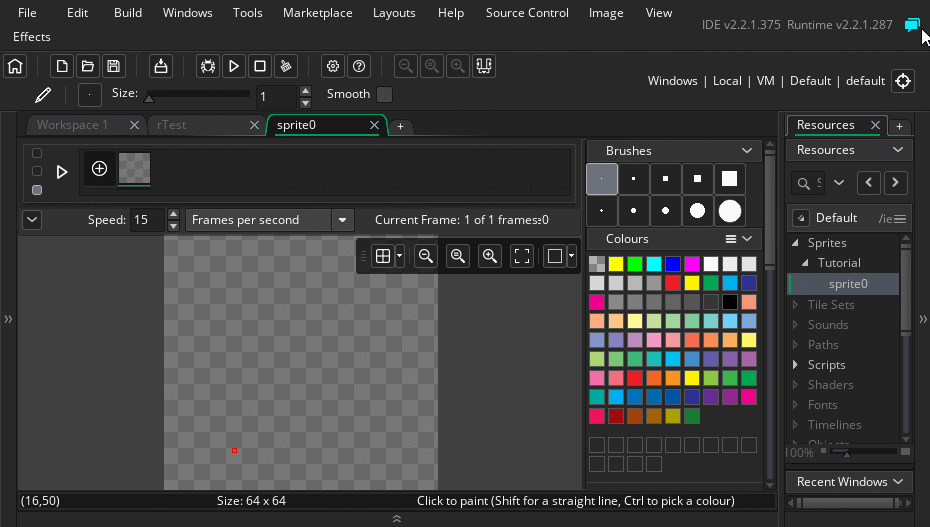Go to next search result arrow
The width and height of the screenshot is (930, 527).
click(895, 183)
